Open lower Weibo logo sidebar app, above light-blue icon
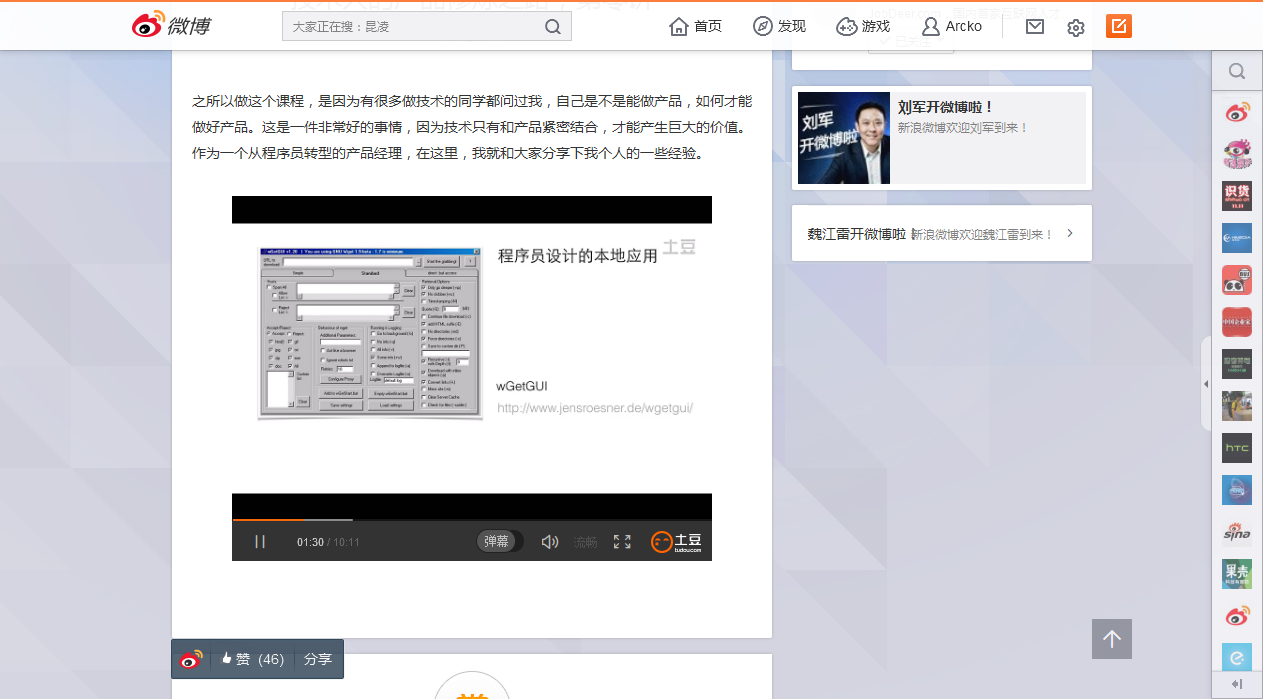Image resolution: width=1263 pixels, height=699 pixels. 1237,616
